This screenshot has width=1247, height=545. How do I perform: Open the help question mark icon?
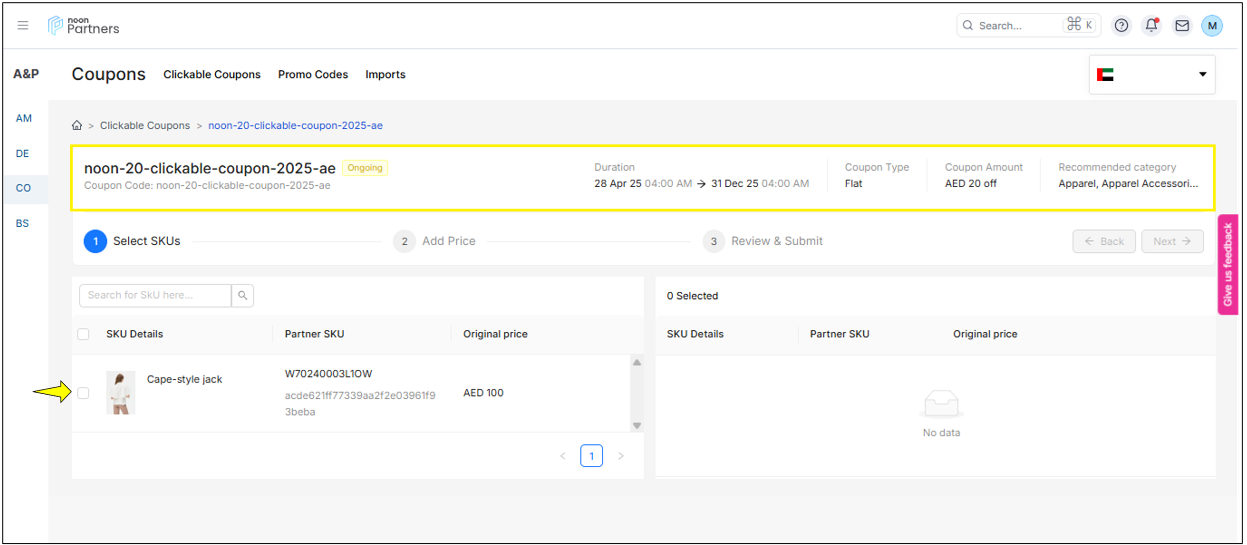[x=1121, y=26]
